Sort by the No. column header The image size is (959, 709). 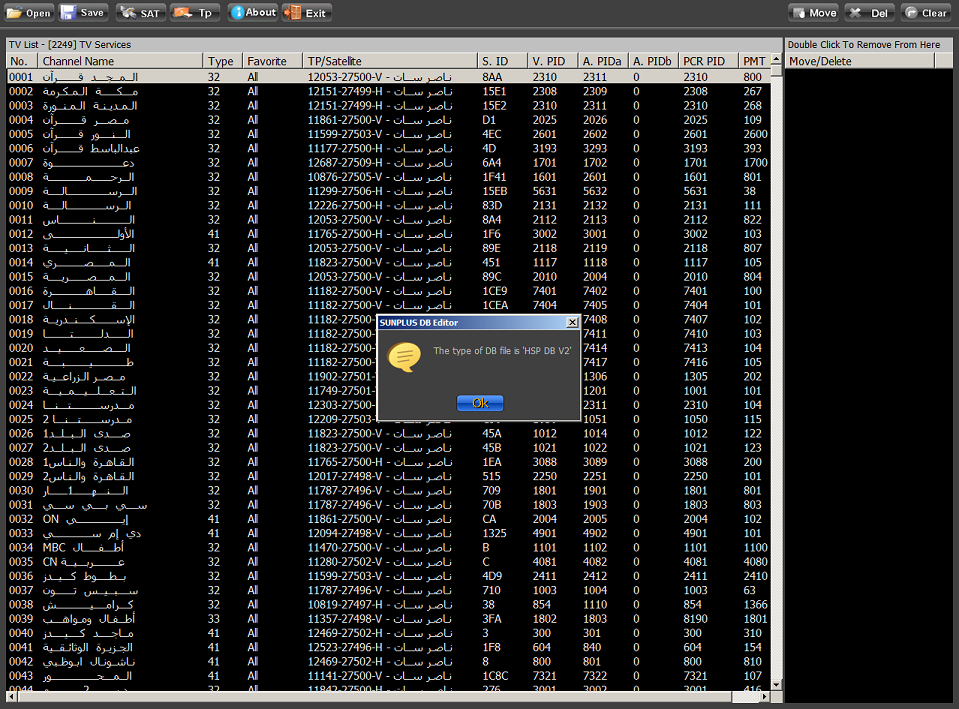coord(22,61)
